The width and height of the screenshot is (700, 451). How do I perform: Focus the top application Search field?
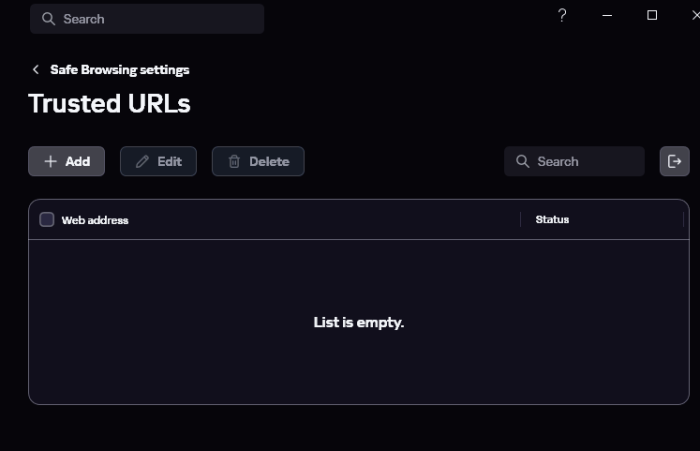tap(150, 19)
